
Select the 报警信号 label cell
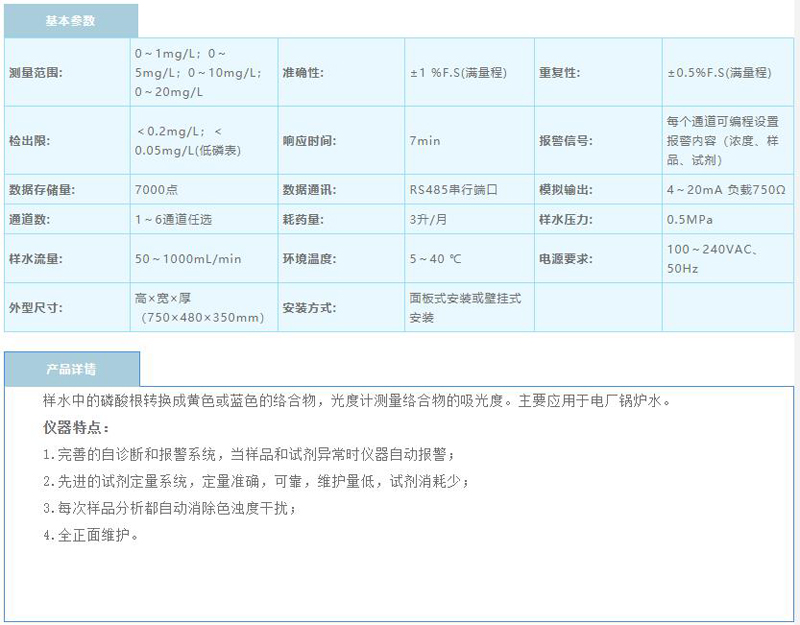[x=566, y=141]
